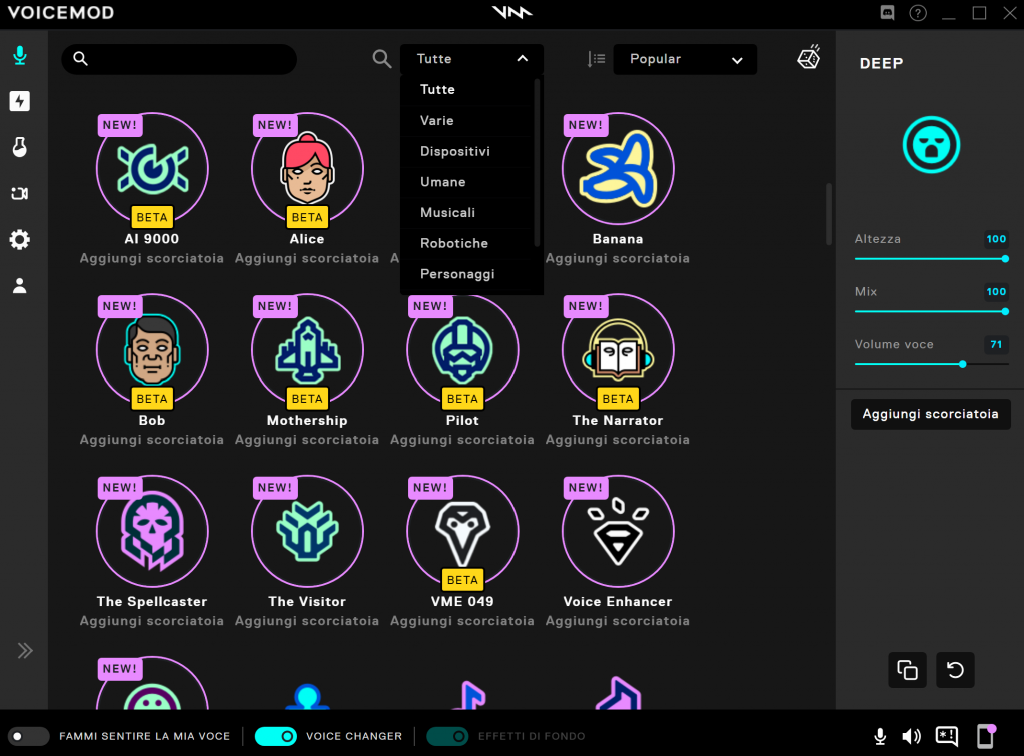
Task: Toggle Effetti di fondo switch
Action: [447, 736]
